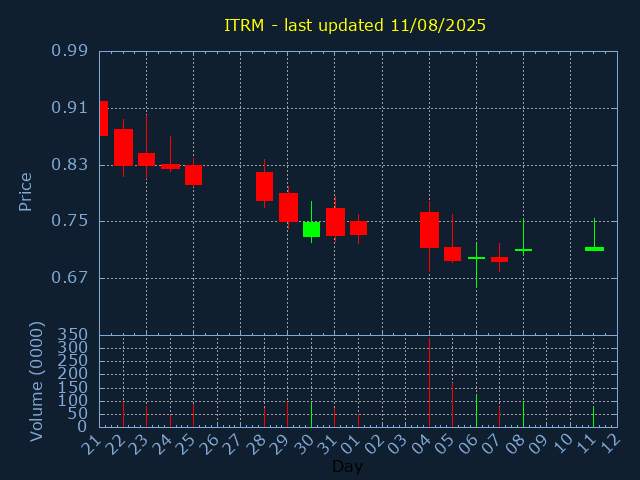Click the red candlestick for day 05
640x480 pixels.
pos(452,254)
